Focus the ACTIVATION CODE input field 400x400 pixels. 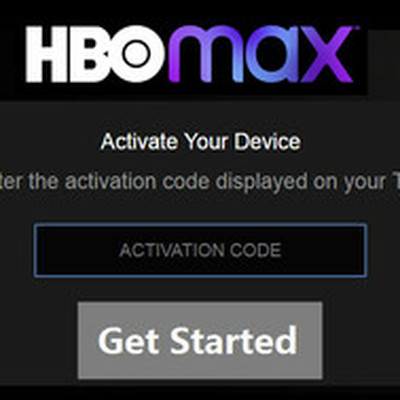click(x=200, y=250)
